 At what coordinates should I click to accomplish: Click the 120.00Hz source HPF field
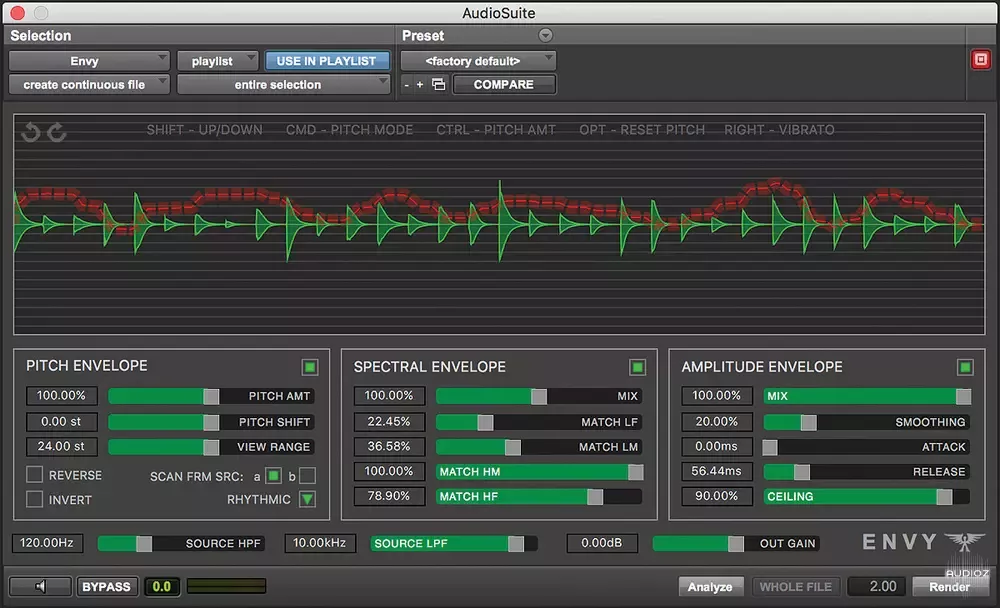click(47, 543)
